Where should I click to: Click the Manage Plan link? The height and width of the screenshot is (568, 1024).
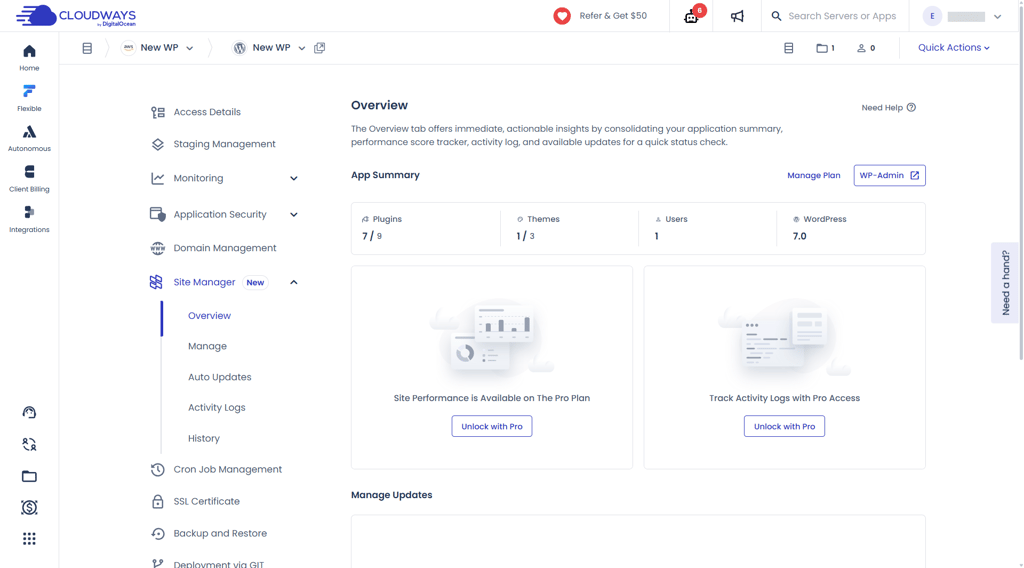(x=814, y=175)
